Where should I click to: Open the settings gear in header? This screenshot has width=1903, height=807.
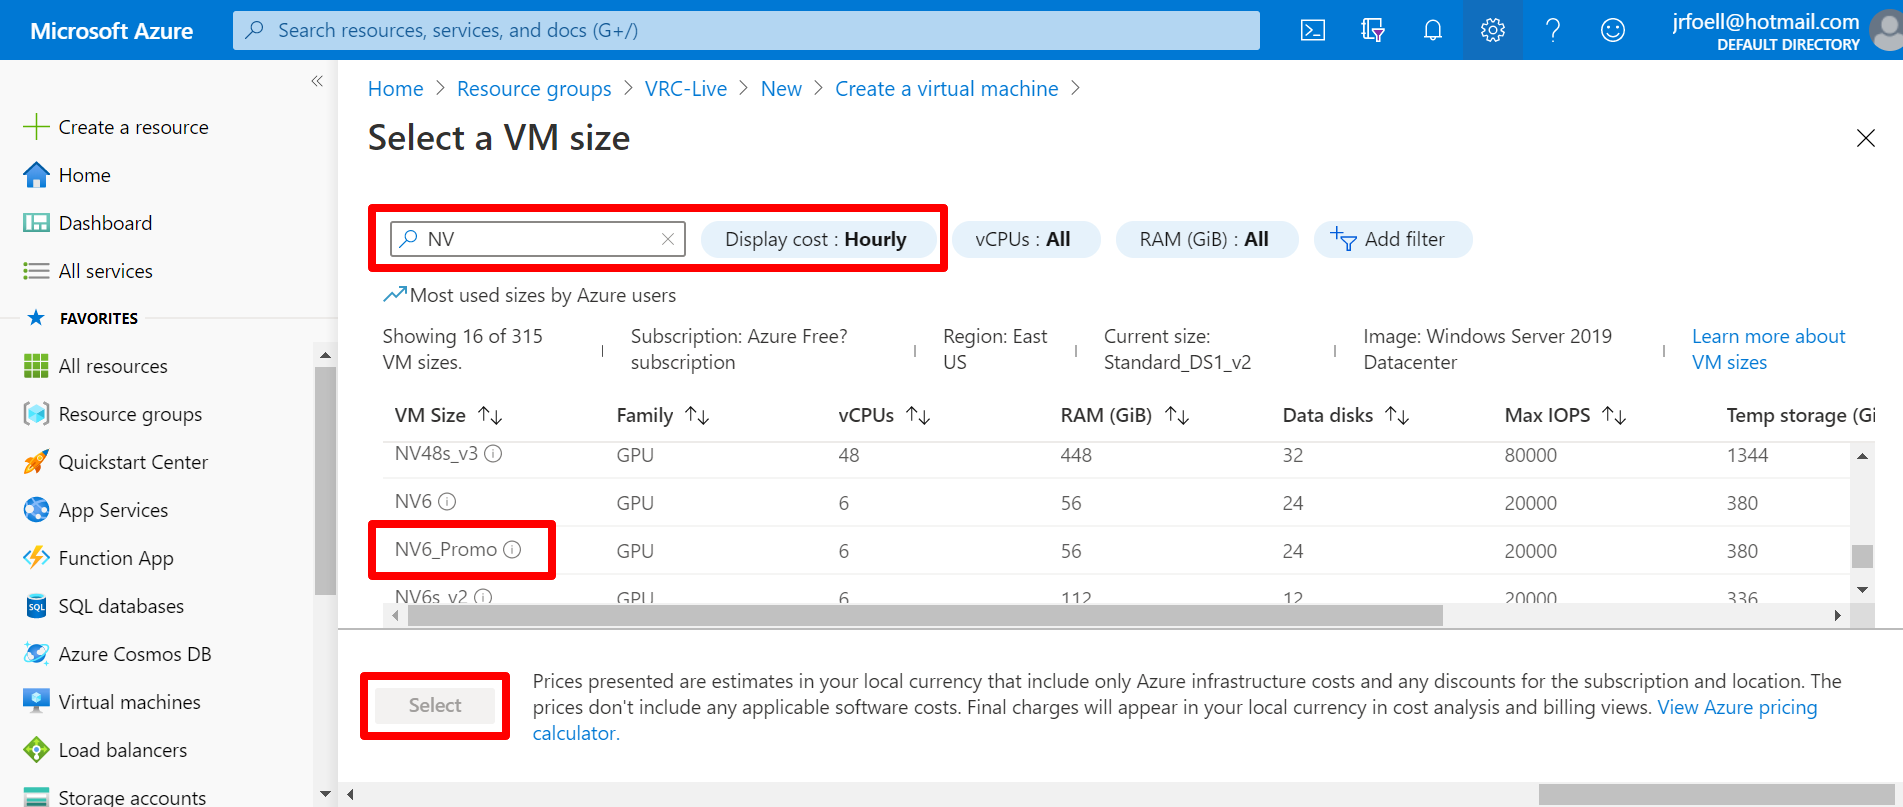pyautogui.click(x=1492, y=30)
